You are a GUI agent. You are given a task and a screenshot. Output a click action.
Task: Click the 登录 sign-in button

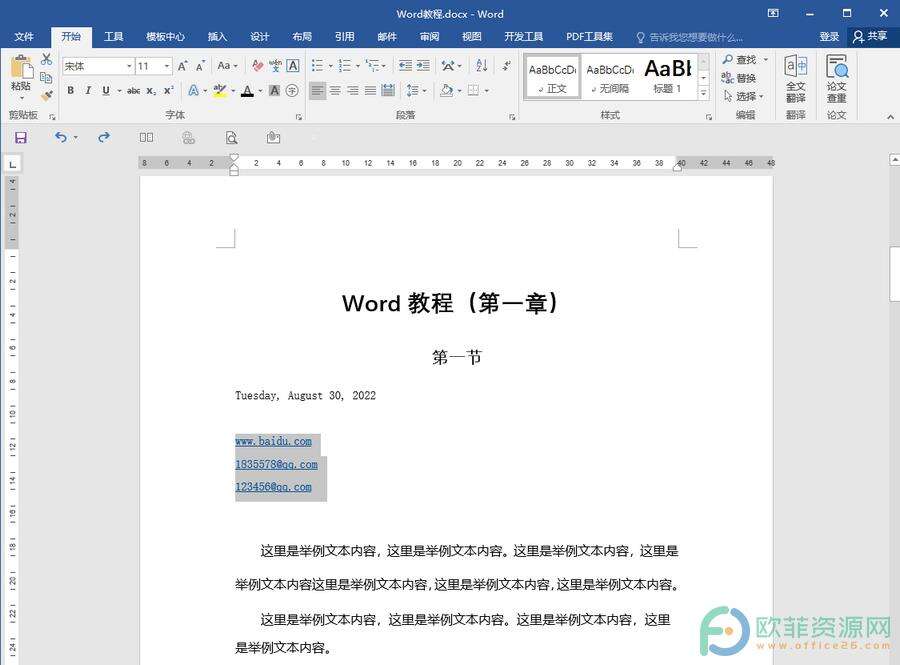tap(829, 37)
